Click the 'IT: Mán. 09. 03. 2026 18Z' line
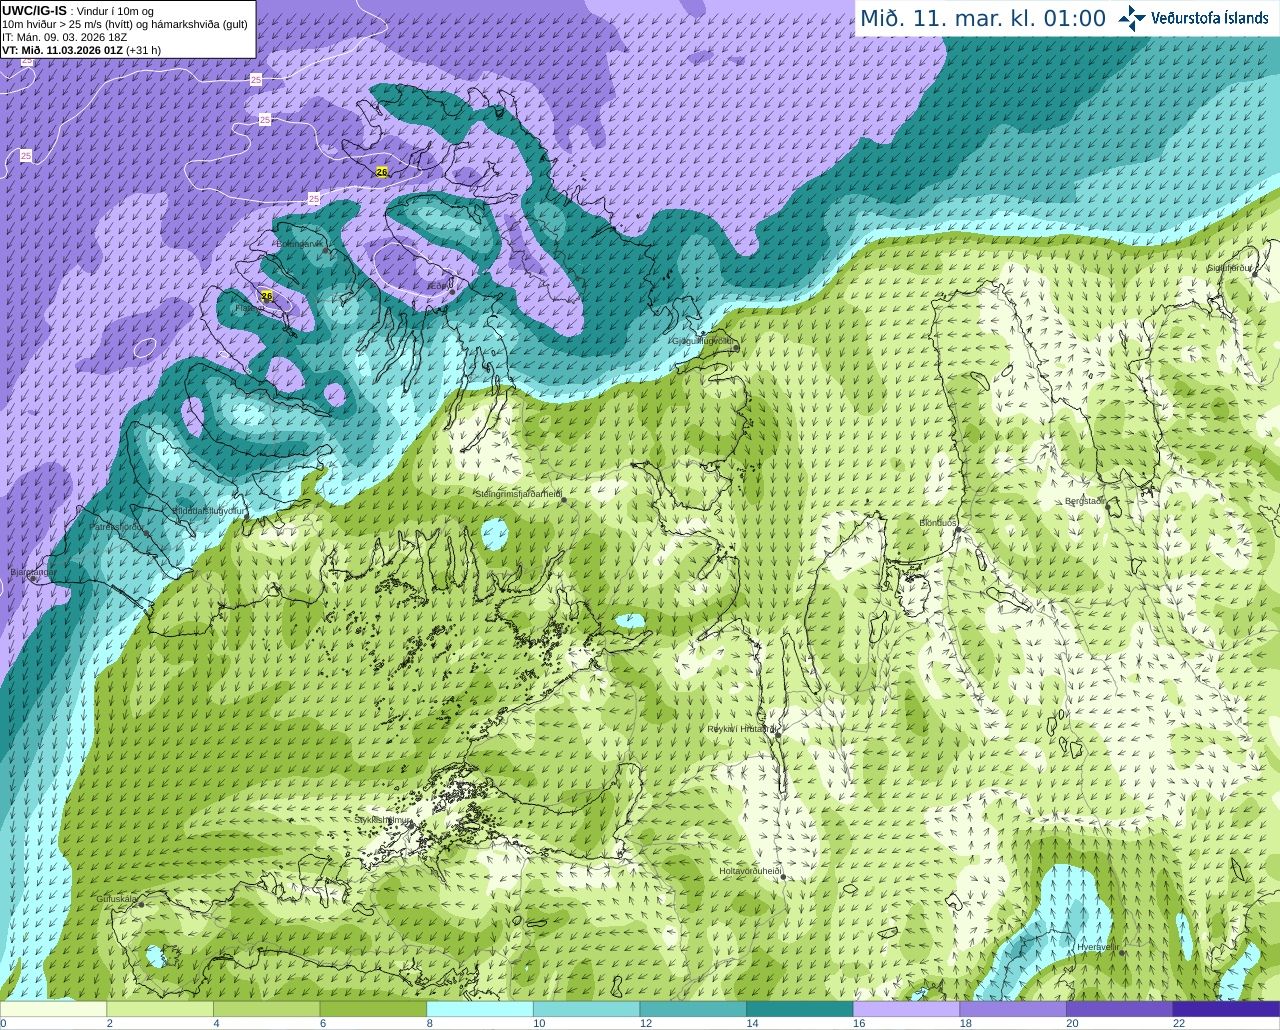1280x1030 pixels. click(65, 37)
